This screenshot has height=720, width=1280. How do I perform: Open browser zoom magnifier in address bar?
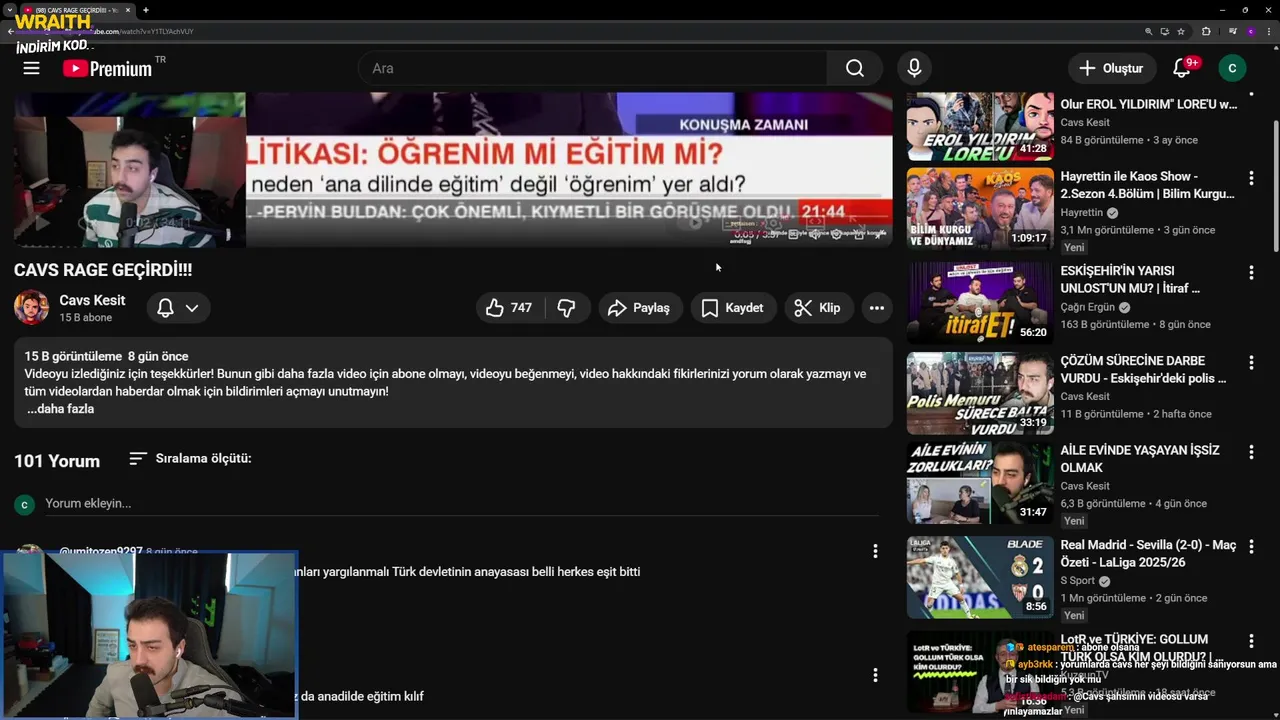[1149, 31]
